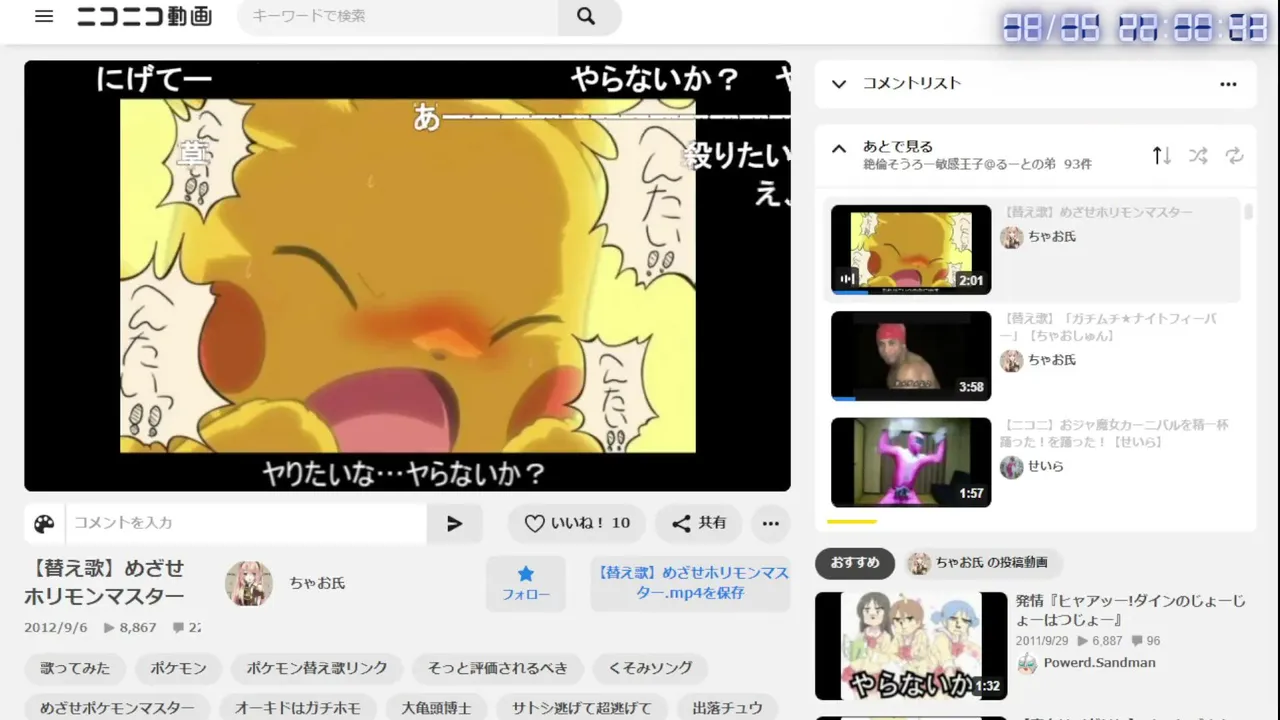The height and width of the screenshot is (720, 1280).
Task: Select the 出落チュウ tag
Action: tap(727, 708)
